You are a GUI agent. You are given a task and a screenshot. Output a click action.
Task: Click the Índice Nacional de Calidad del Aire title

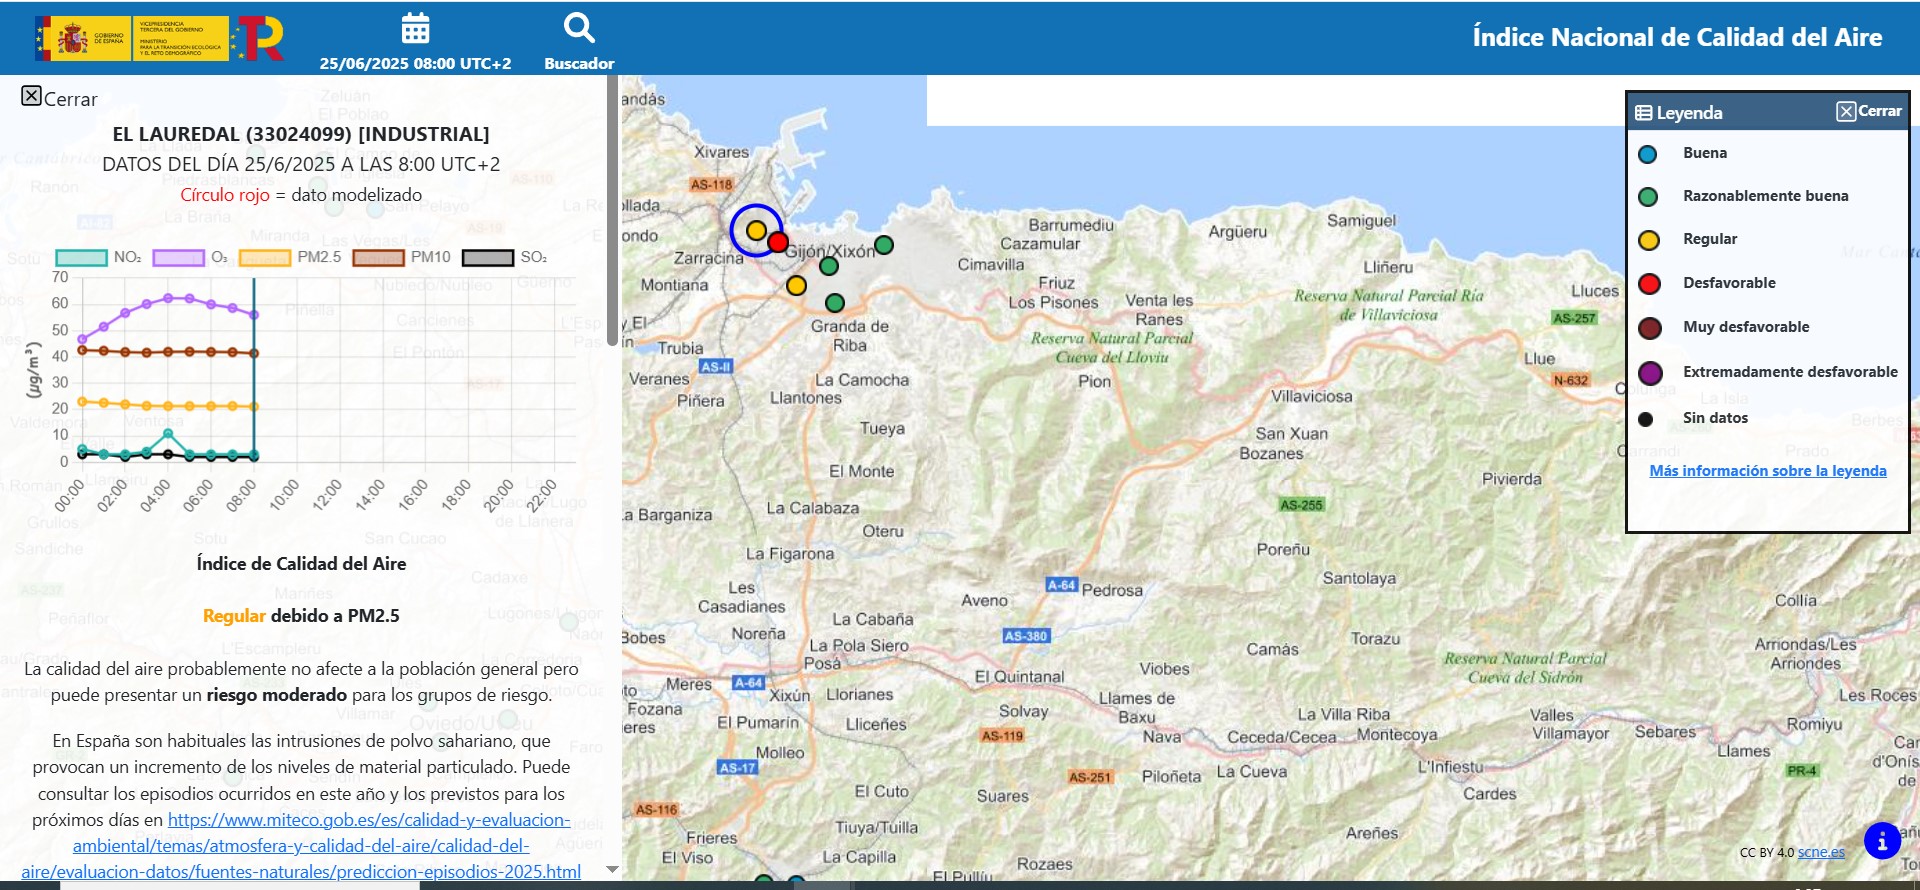(1677, 37)
